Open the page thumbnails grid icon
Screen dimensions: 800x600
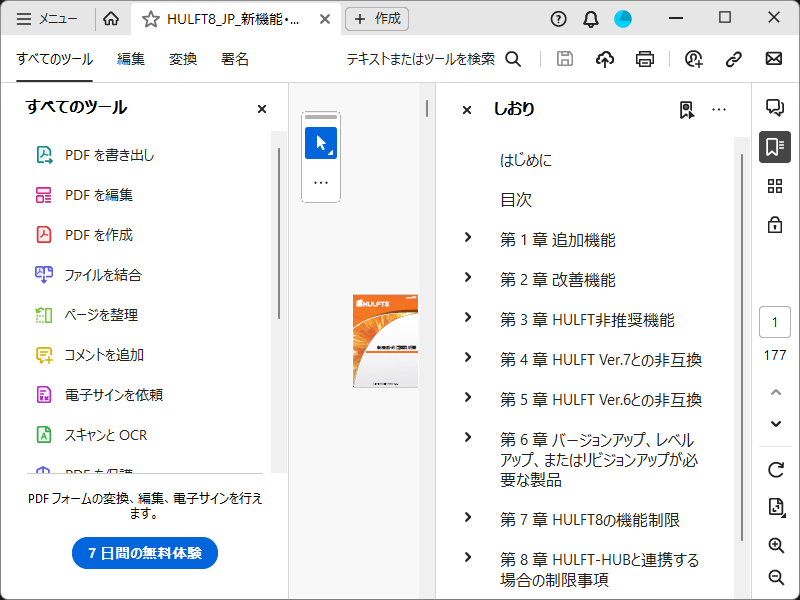click(x=775, y=186)
